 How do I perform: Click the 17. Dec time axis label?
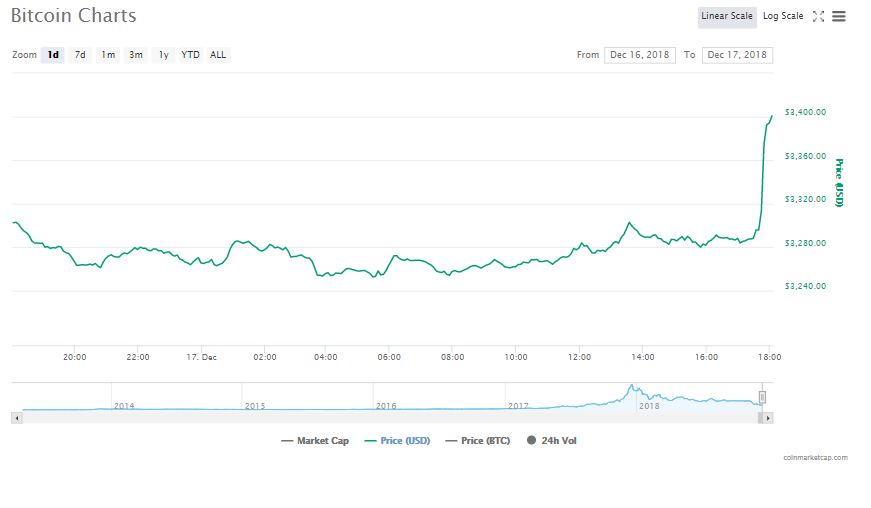pyautogui.click(x=201, y=357)
